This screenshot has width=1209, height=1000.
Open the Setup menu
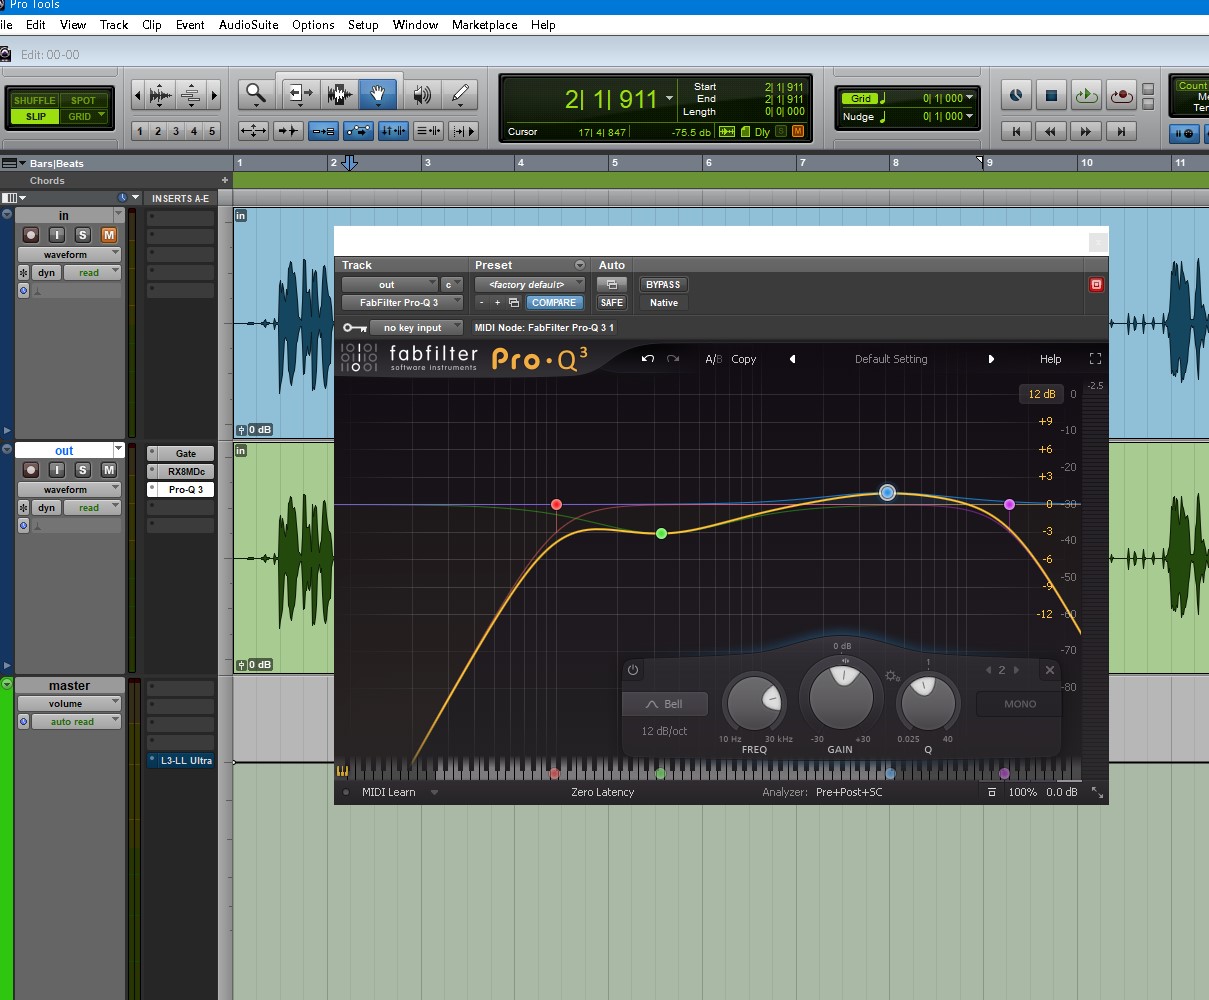pyautogui.click(x=363, y=25)
